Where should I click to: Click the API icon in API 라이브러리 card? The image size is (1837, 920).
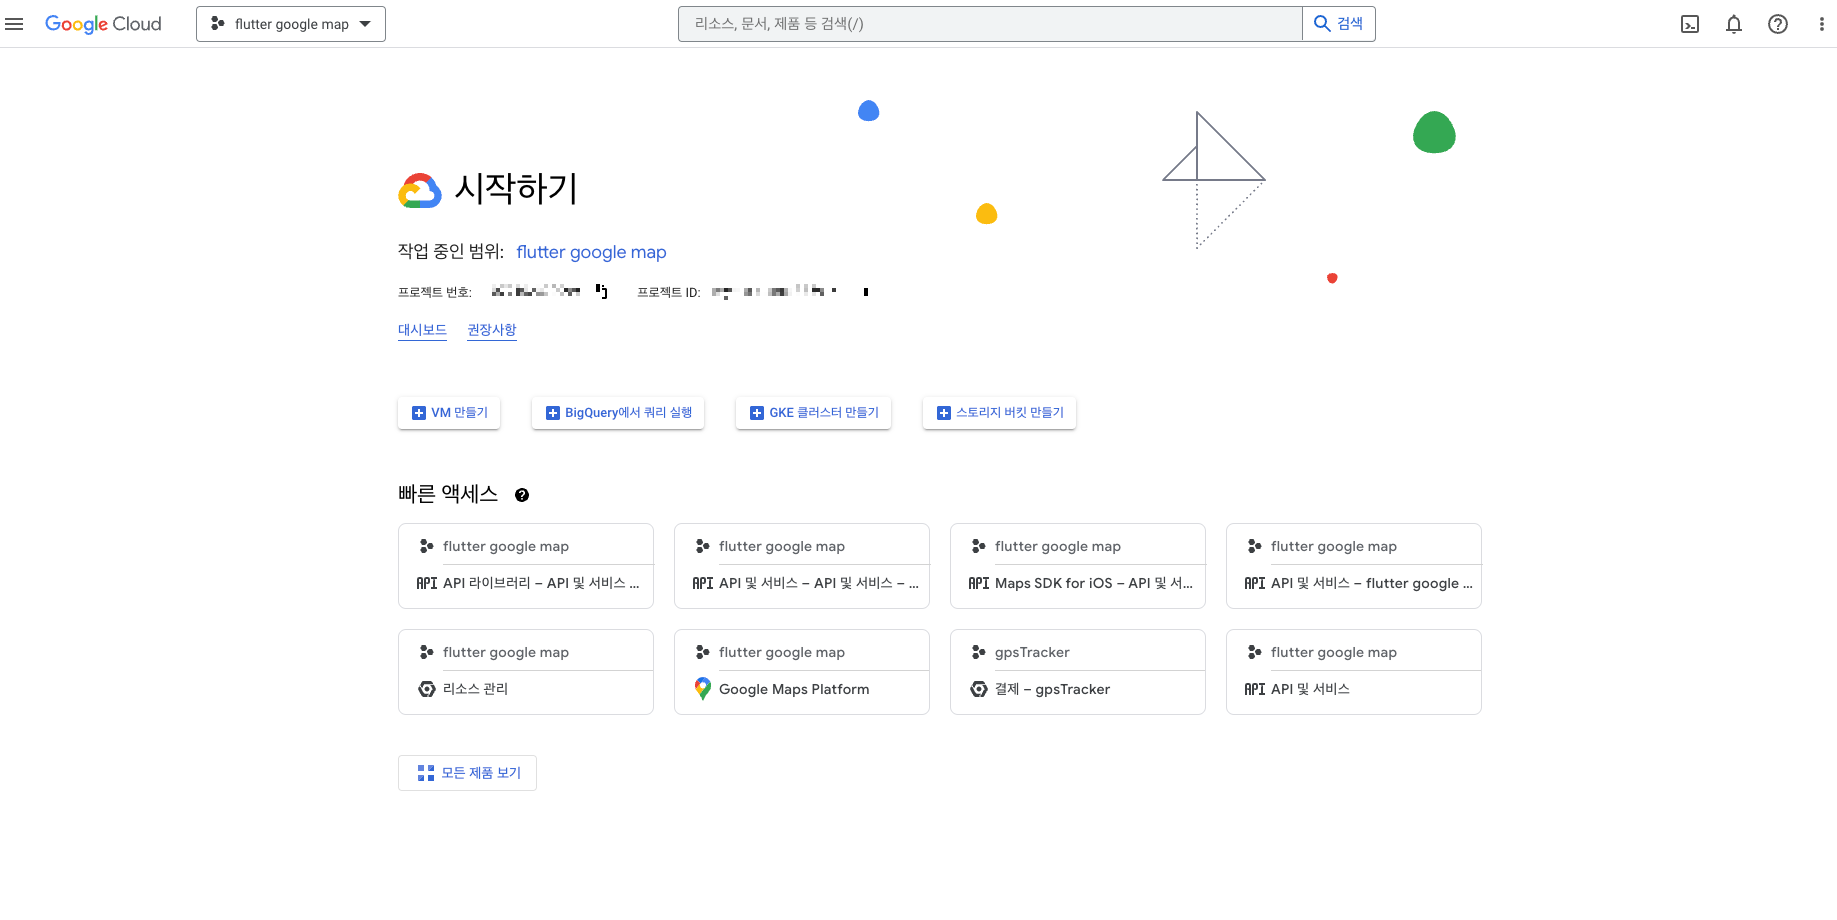(427, 583)
